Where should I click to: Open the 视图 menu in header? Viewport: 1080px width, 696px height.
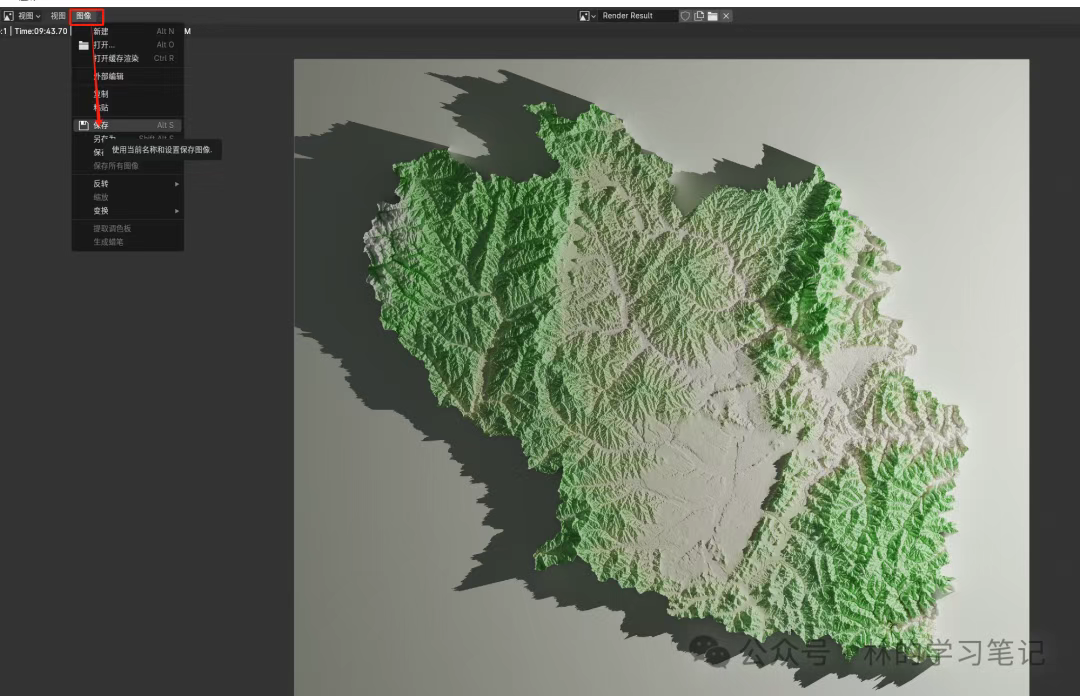pos(58,16)
